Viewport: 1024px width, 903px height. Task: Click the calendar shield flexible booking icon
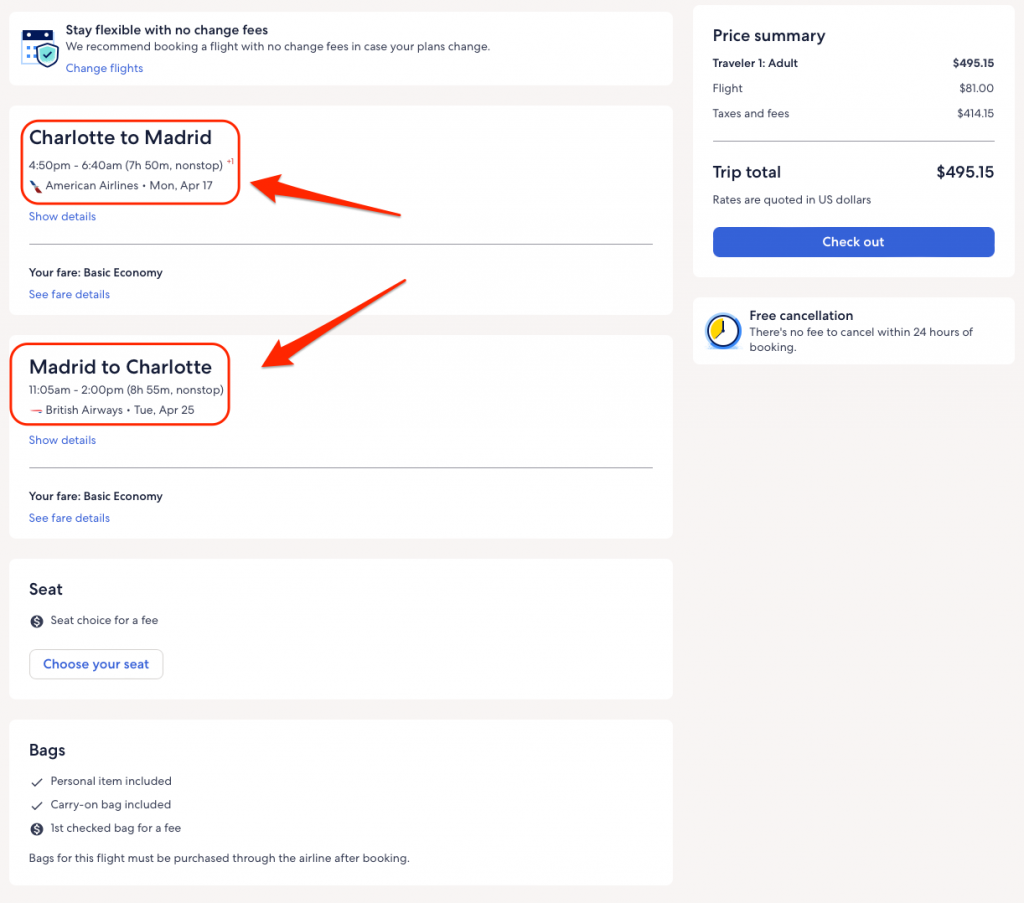tap(40, 47)
